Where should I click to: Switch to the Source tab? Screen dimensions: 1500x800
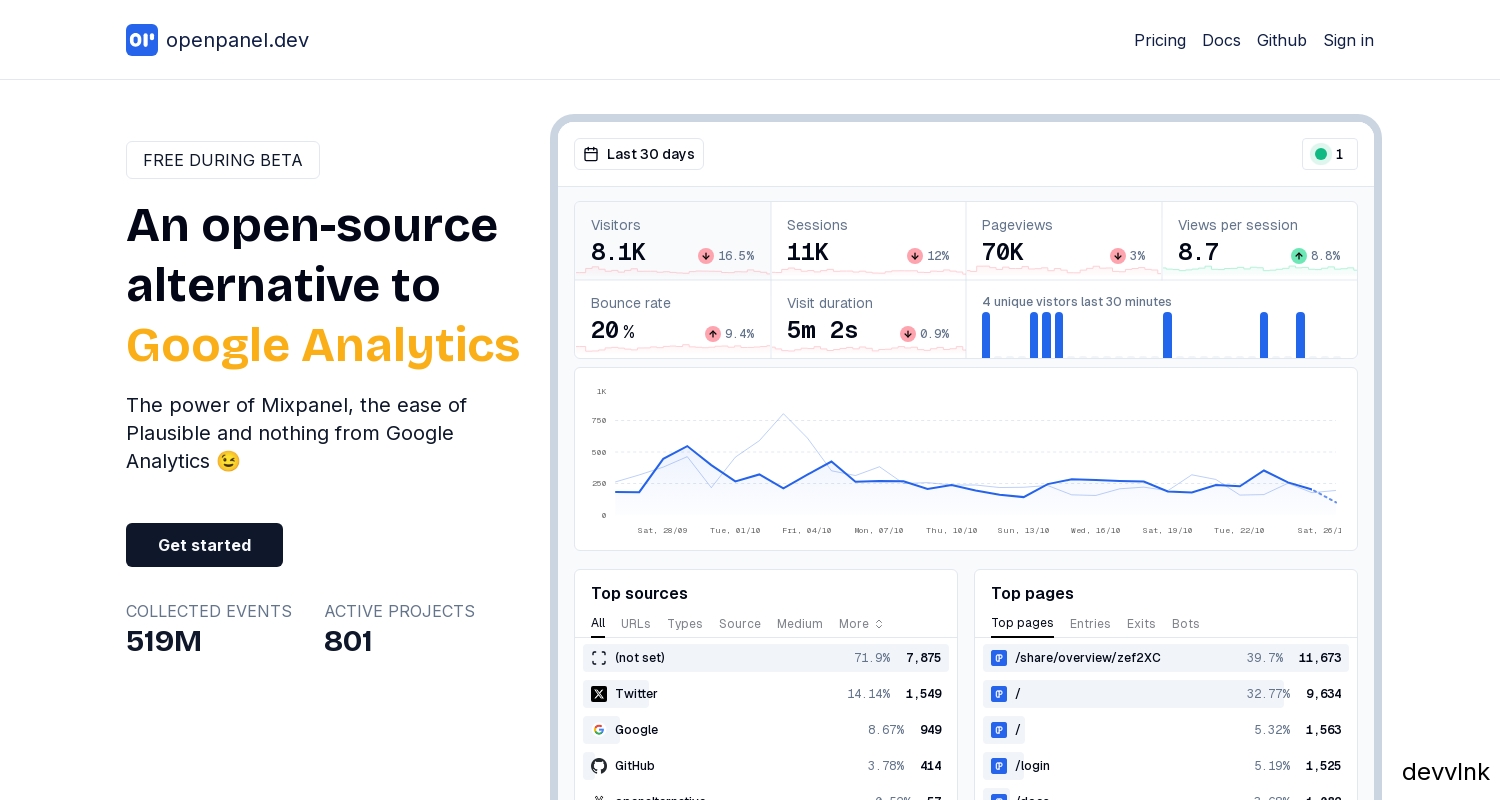pyautogui.click(x=740, y=624)
